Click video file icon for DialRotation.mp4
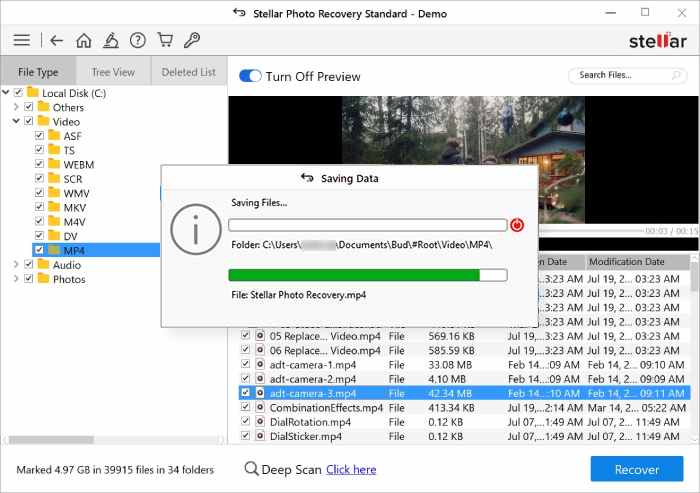This screenshot has height=493, width=700. (x=260, y=422)
